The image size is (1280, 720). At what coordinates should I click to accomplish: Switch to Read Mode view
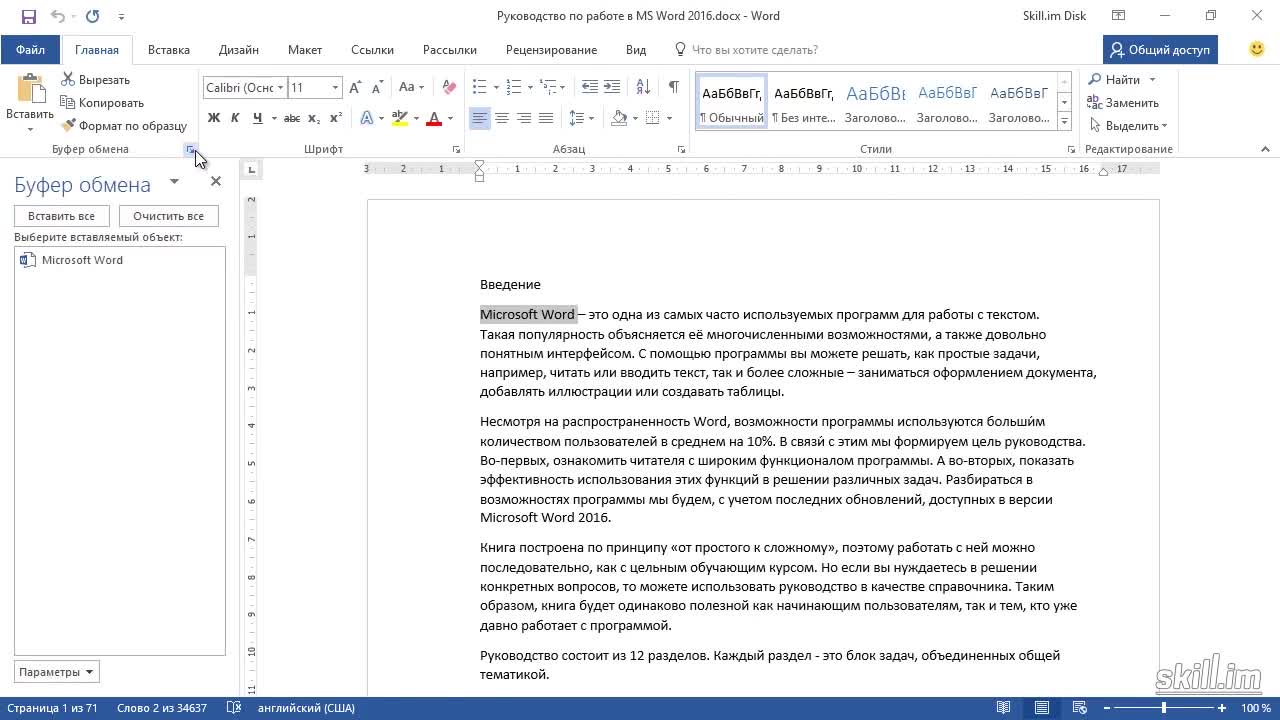click(1004, 708)
